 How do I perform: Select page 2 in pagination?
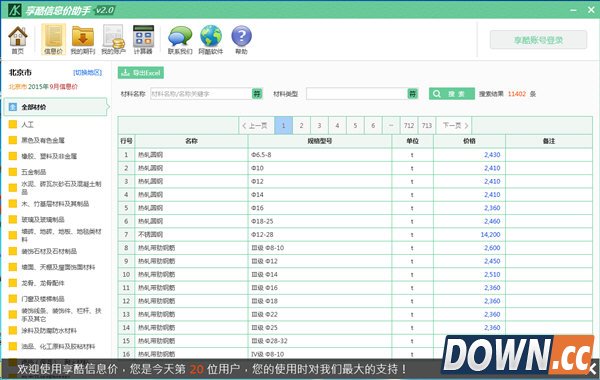click(x=302, y=126)
